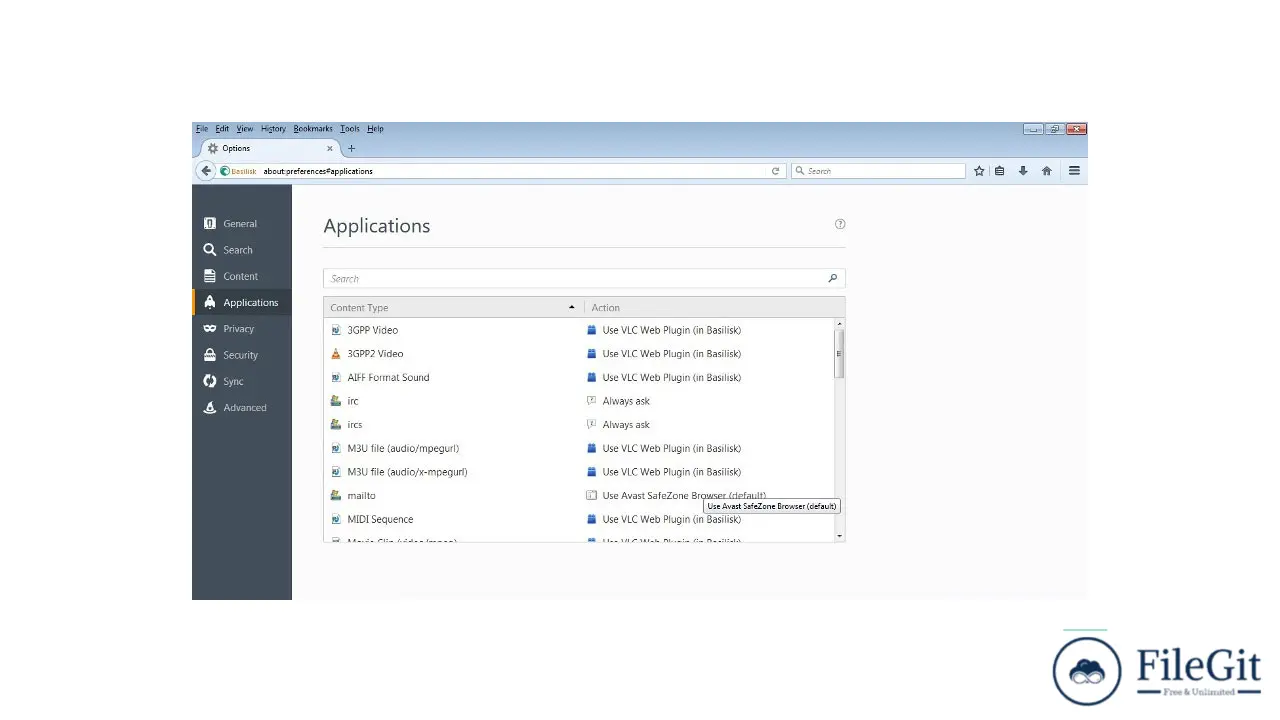Open action dropdown for M3U audio/x-mpegurl
Screen dimensions: 1280x720
pos(709,472)
